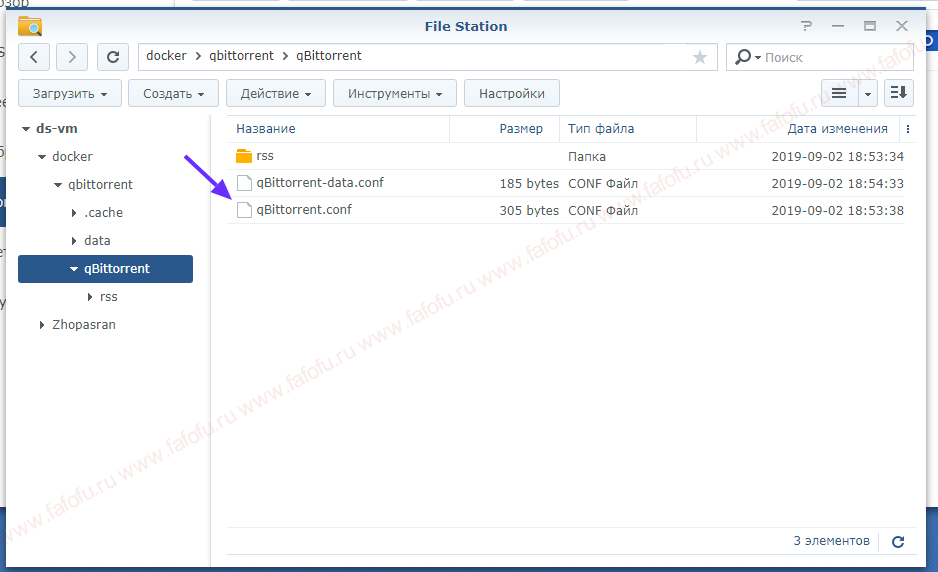Open the sort order button
This screenshot has height=572, width=938.
[899, 93]
